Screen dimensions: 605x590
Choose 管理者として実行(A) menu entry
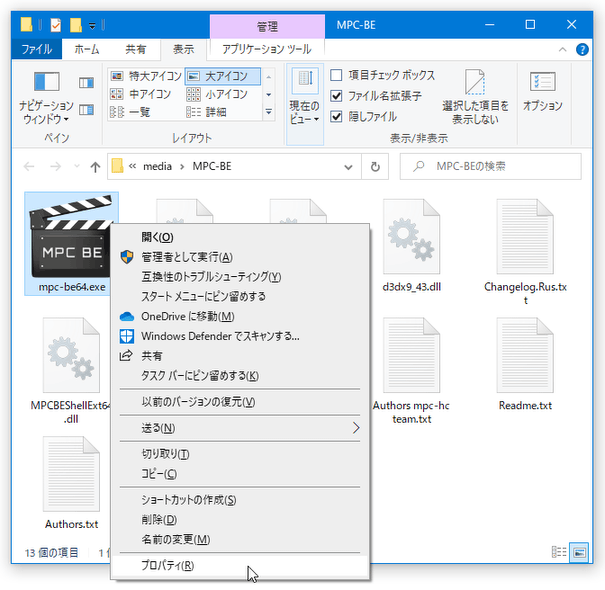[x=240, y=257]
